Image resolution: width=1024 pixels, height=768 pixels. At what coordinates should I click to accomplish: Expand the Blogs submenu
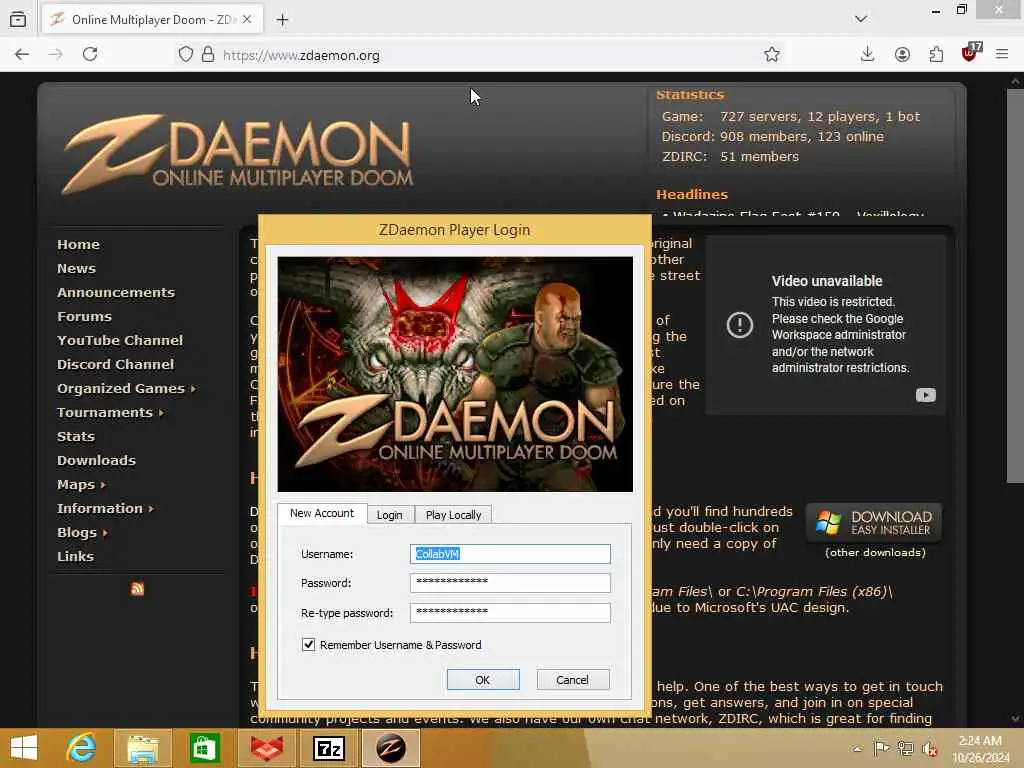105,533
